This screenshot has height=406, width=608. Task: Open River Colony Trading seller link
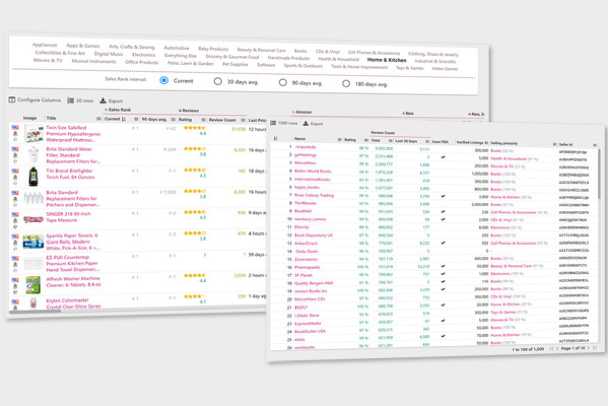314,195
